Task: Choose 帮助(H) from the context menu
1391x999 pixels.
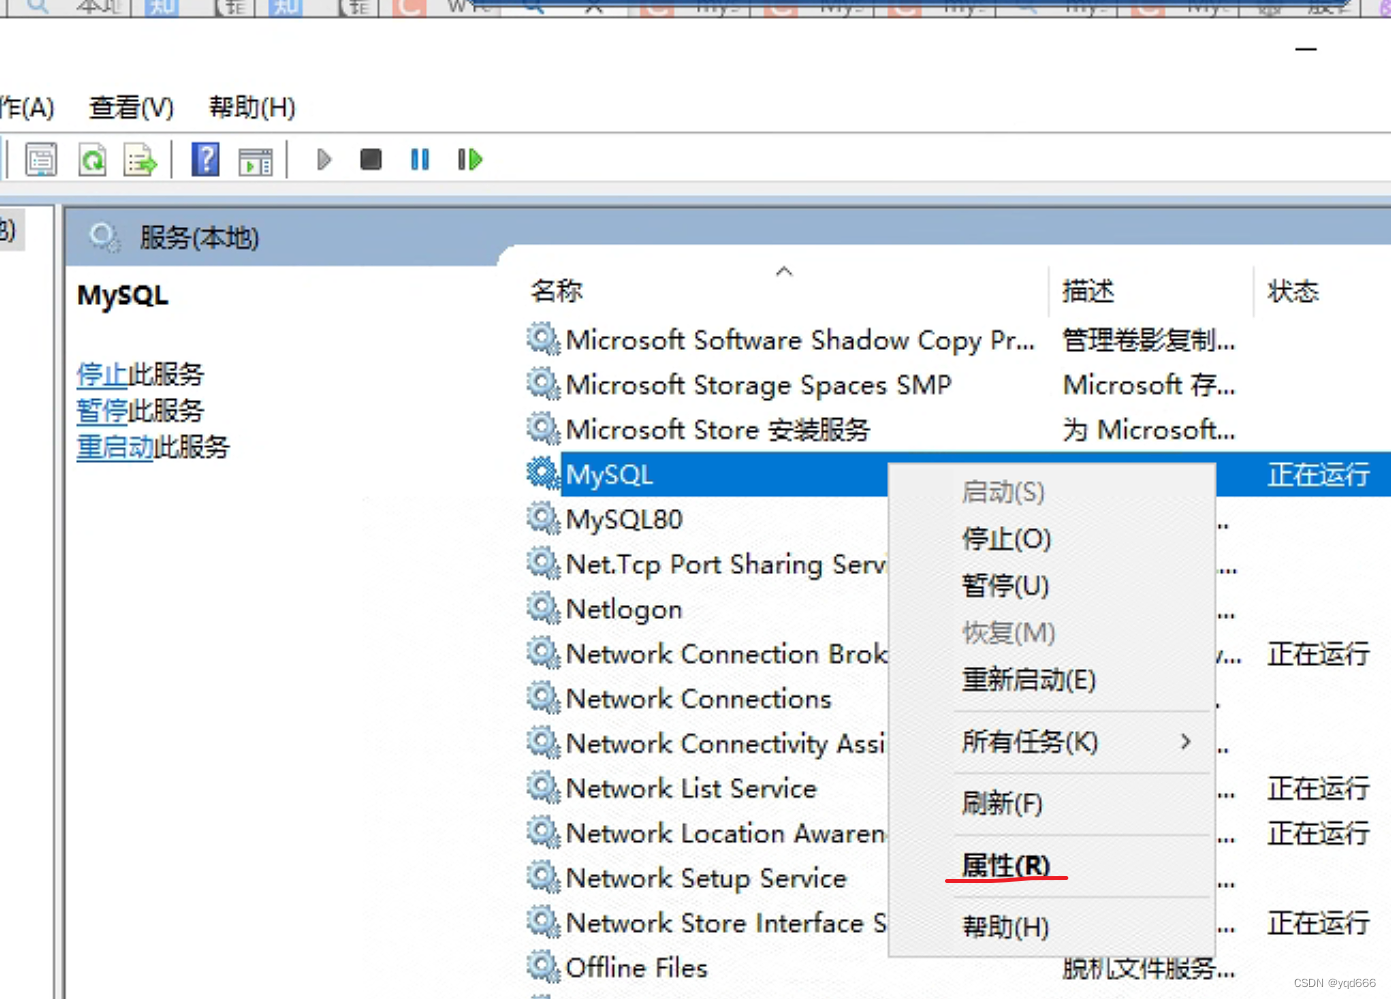Action: [1005, 927]
